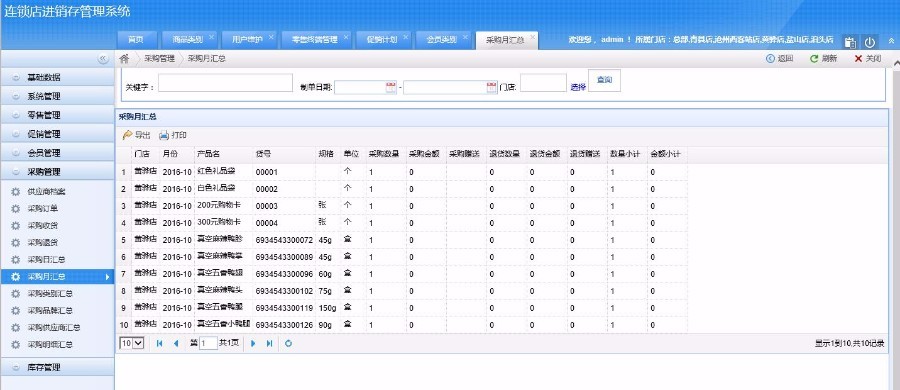Image resolution: width=900 pixels, height=390 pixels.
Task: Click the red 关闭 close button
Action: [867, 59]
